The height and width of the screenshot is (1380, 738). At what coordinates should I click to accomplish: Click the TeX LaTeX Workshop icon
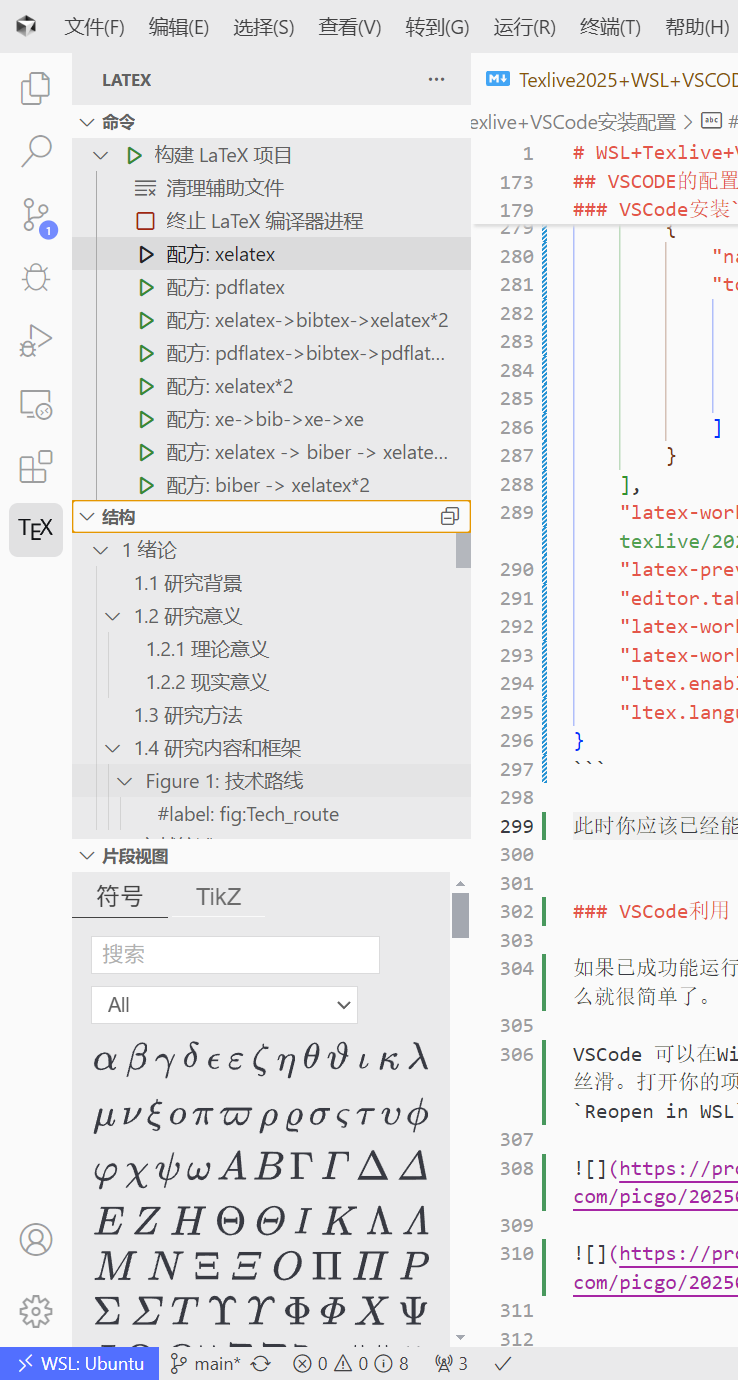point(36,530)
